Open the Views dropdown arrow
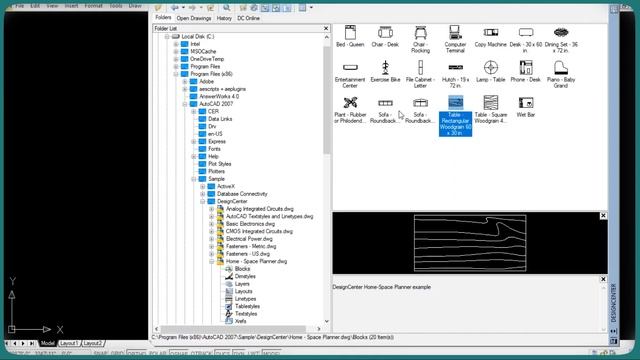The image size is (640, 360). click(311, 7)
